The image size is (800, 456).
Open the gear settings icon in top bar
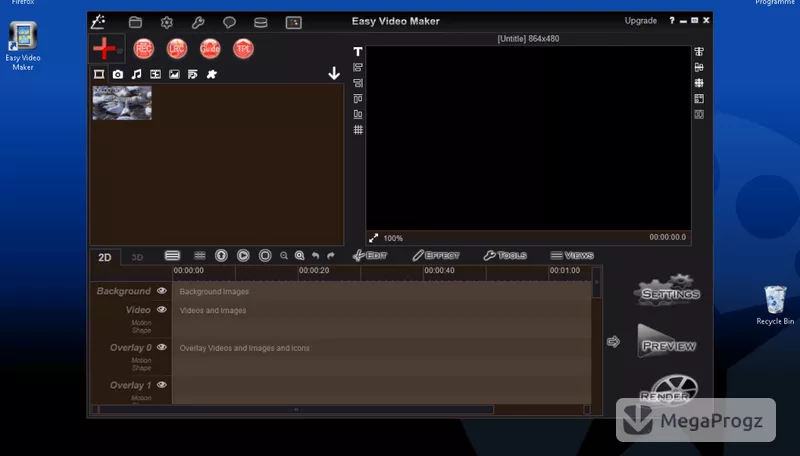click(167, 22)
